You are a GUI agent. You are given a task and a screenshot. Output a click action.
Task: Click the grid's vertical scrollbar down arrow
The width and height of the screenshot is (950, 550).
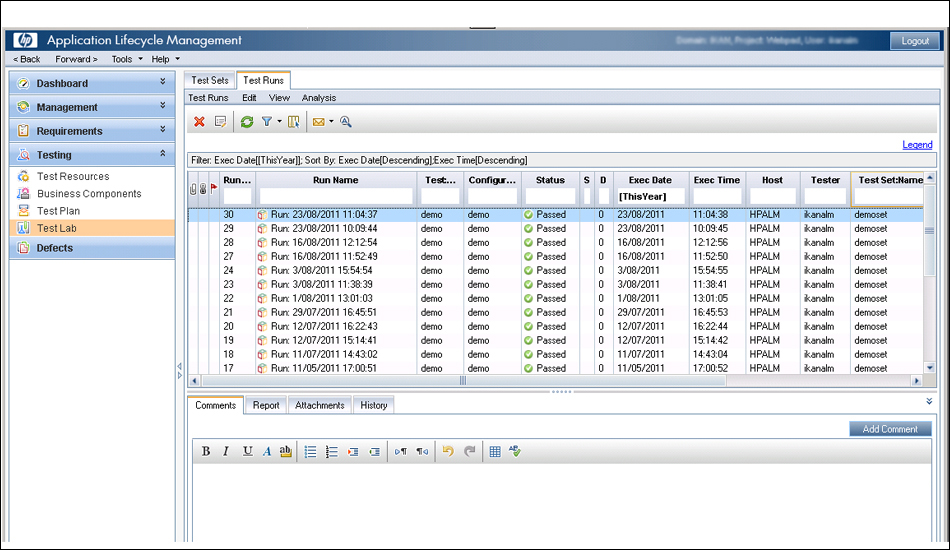(x=930, y=368)
